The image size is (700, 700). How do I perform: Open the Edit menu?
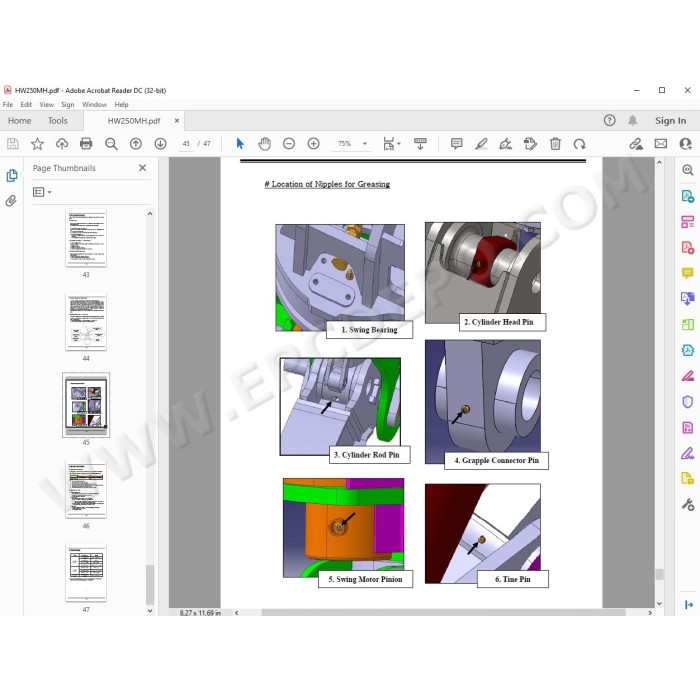pyautogui.click(x=26, y=104)
